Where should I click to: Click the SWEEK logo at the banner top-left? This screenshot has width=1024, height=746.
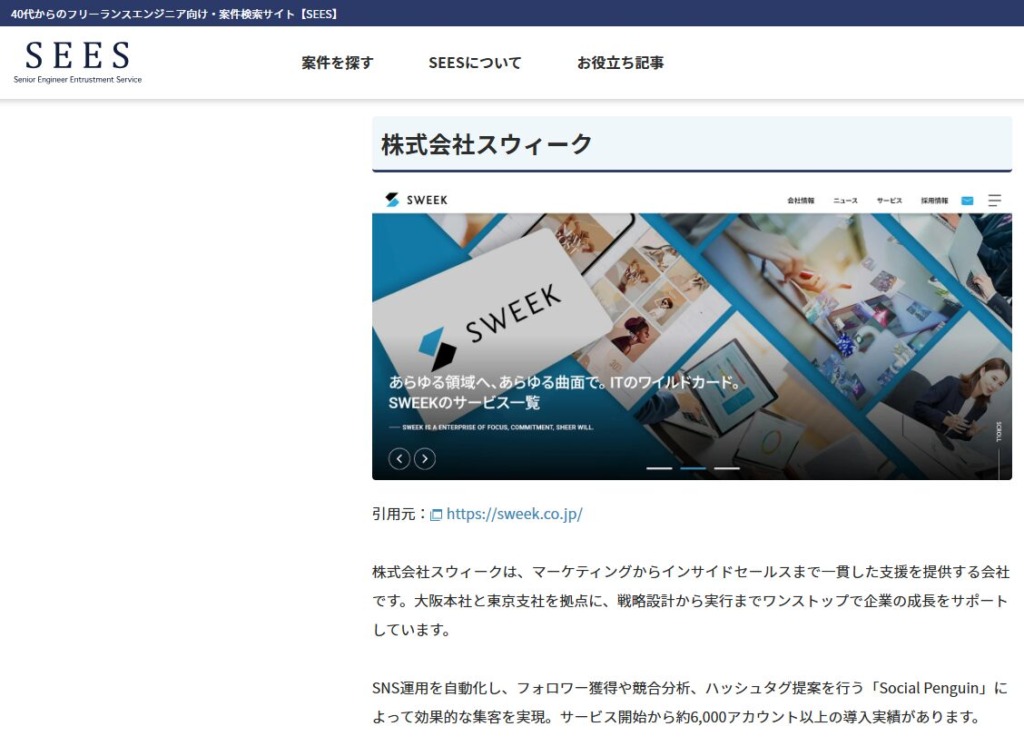click(416, 200)
